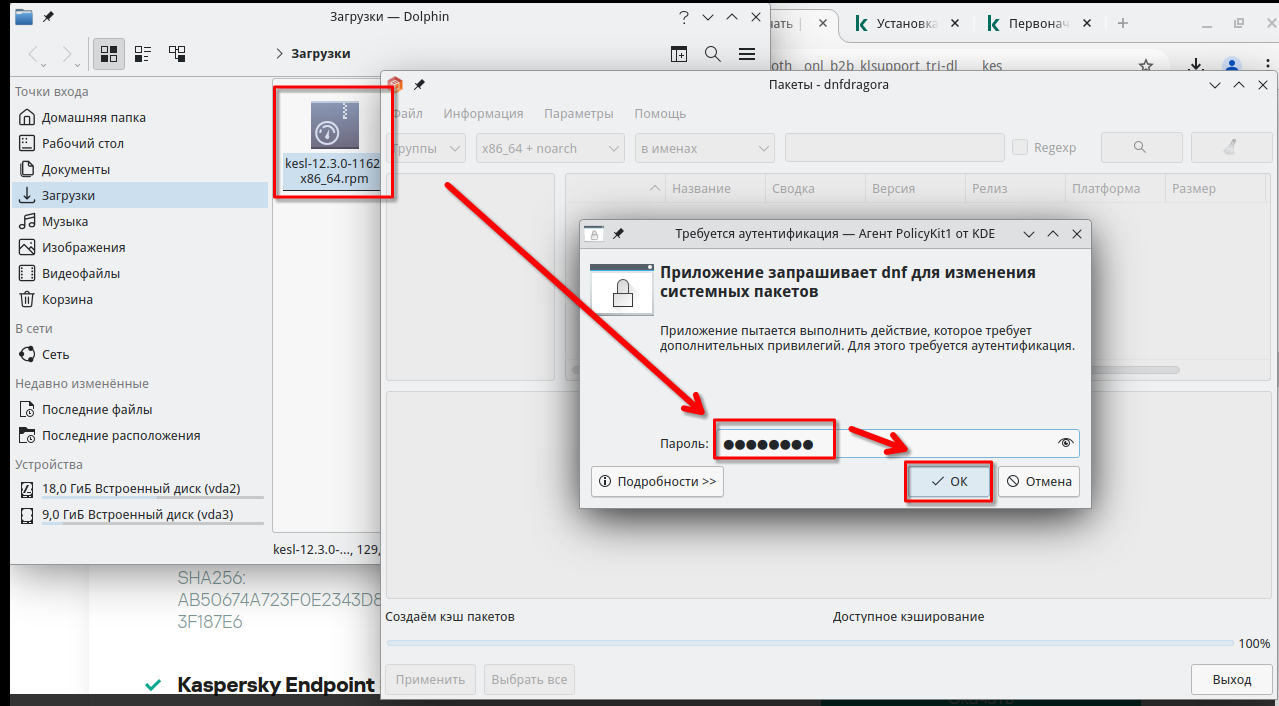Open the Параметры menu
The width and height of the screenshot is (1279, 706).
pyautogui.click(x=579, y=114)
